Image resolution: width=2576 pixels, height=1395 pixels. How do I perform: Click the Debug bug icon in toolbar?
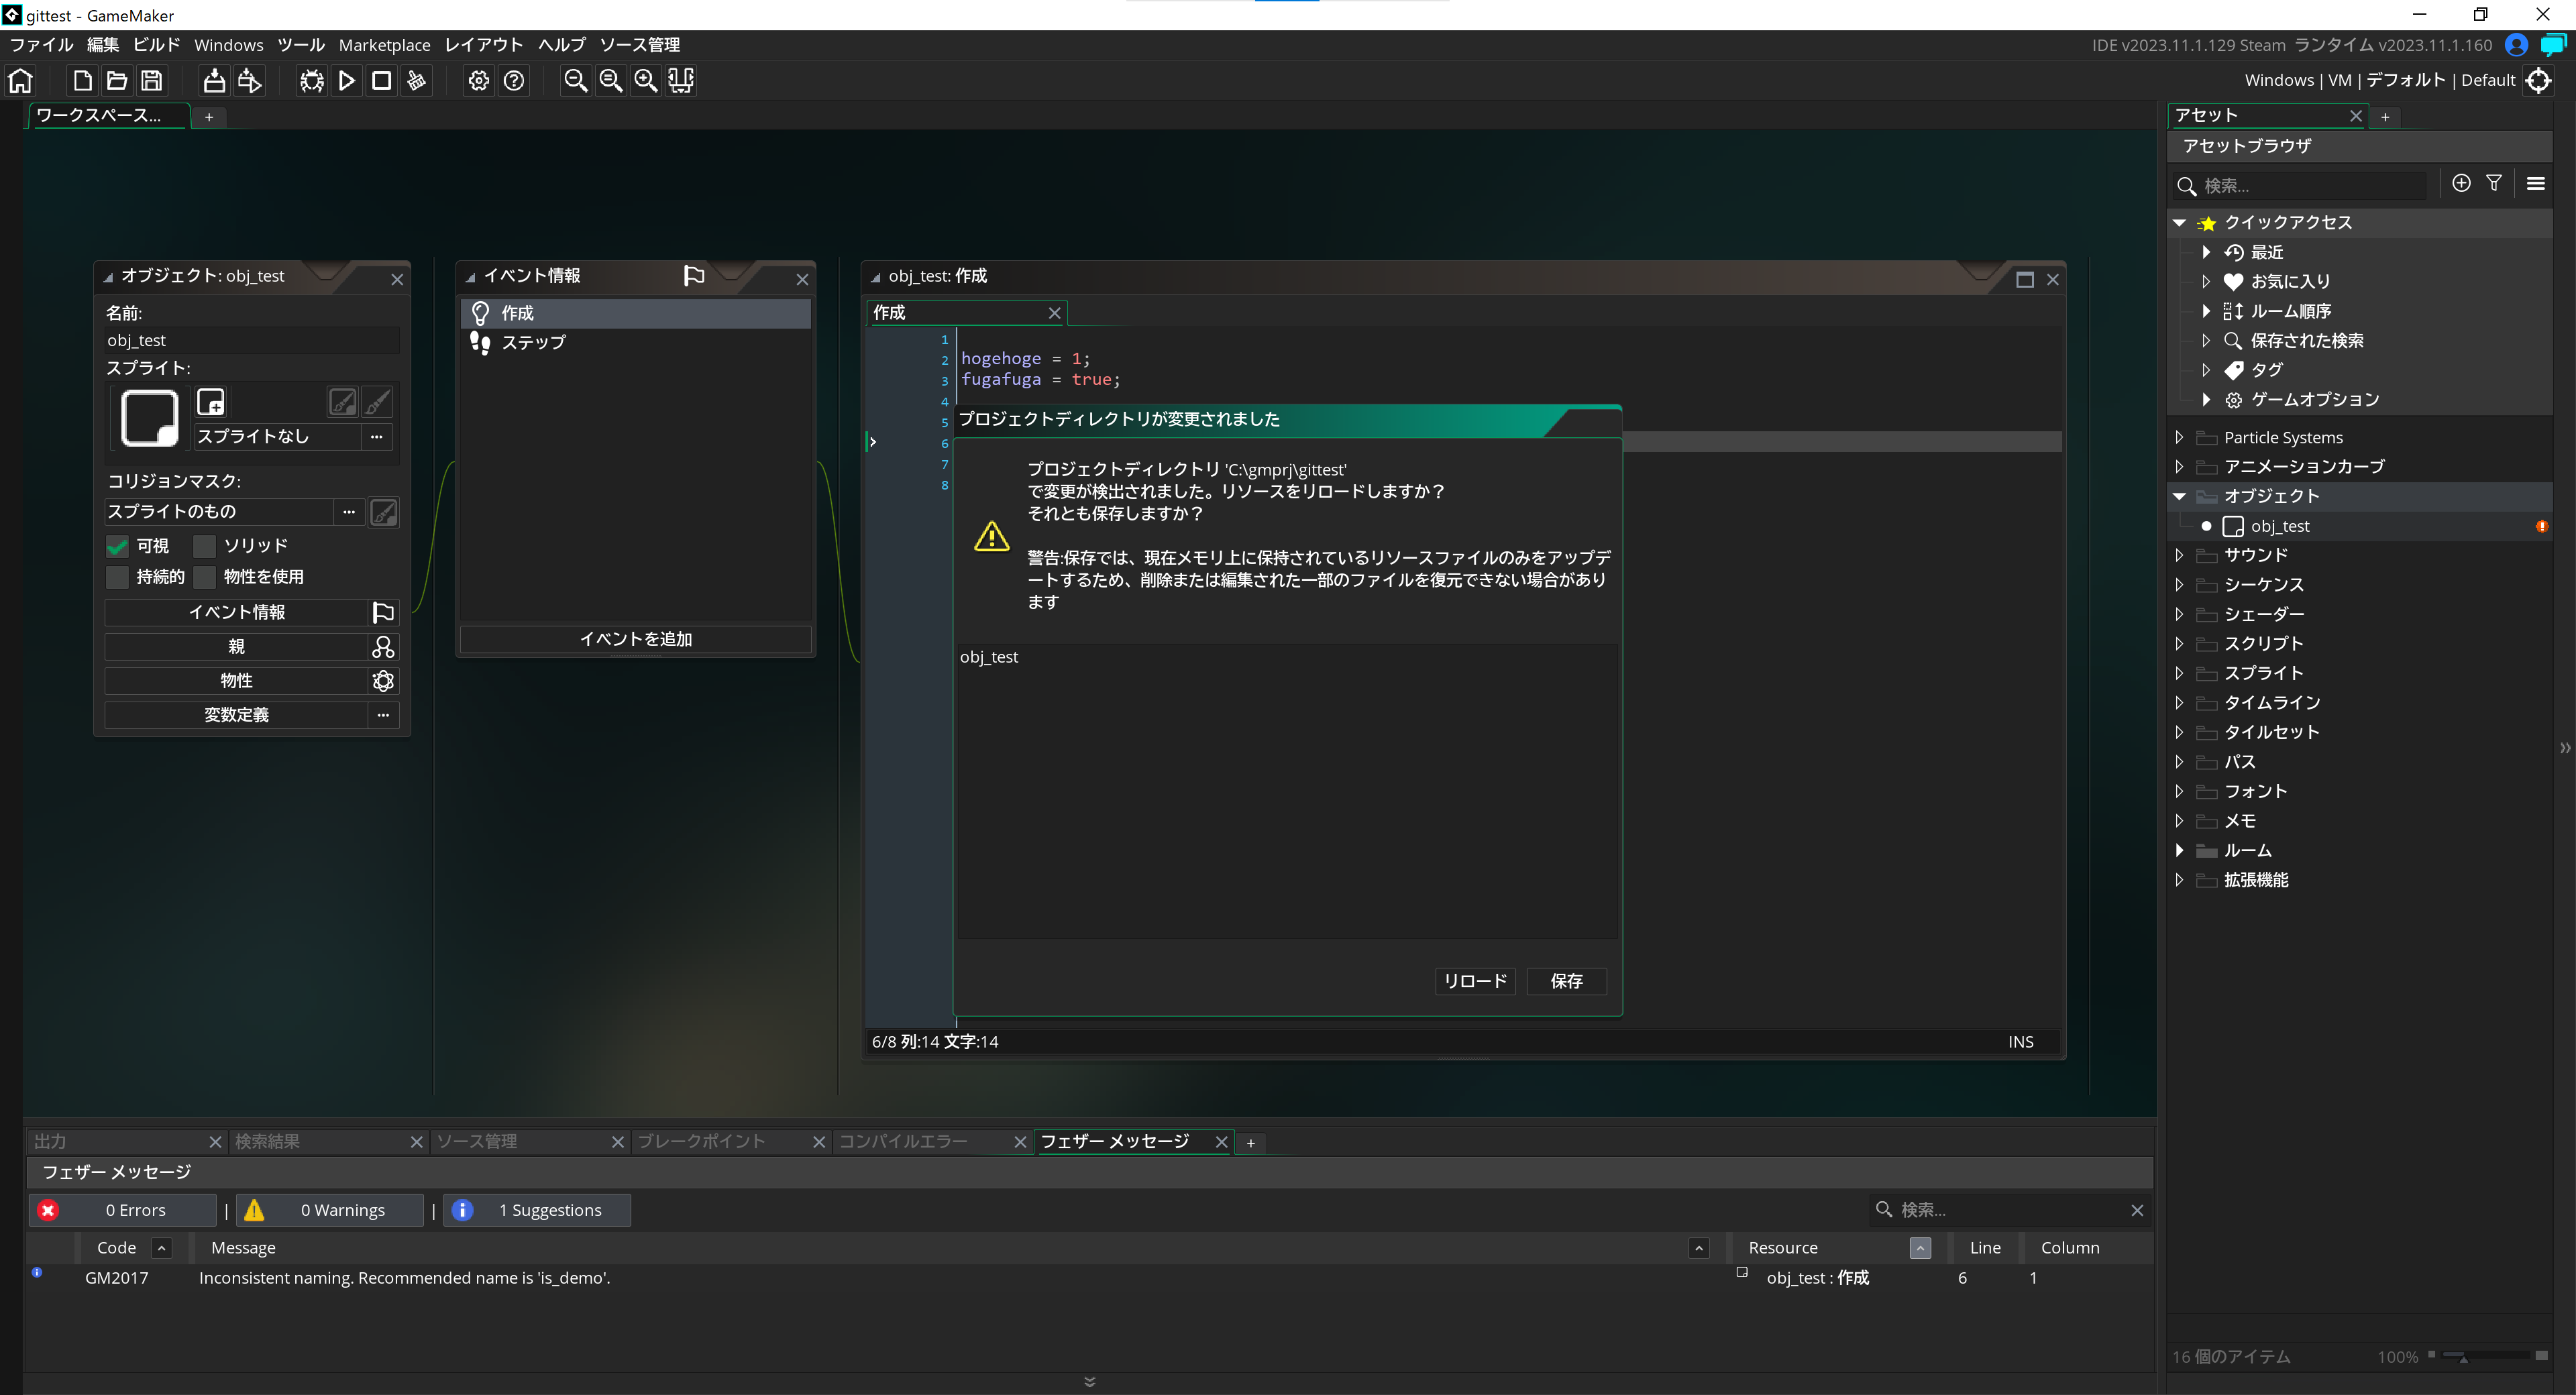click(x=312, y=81)
